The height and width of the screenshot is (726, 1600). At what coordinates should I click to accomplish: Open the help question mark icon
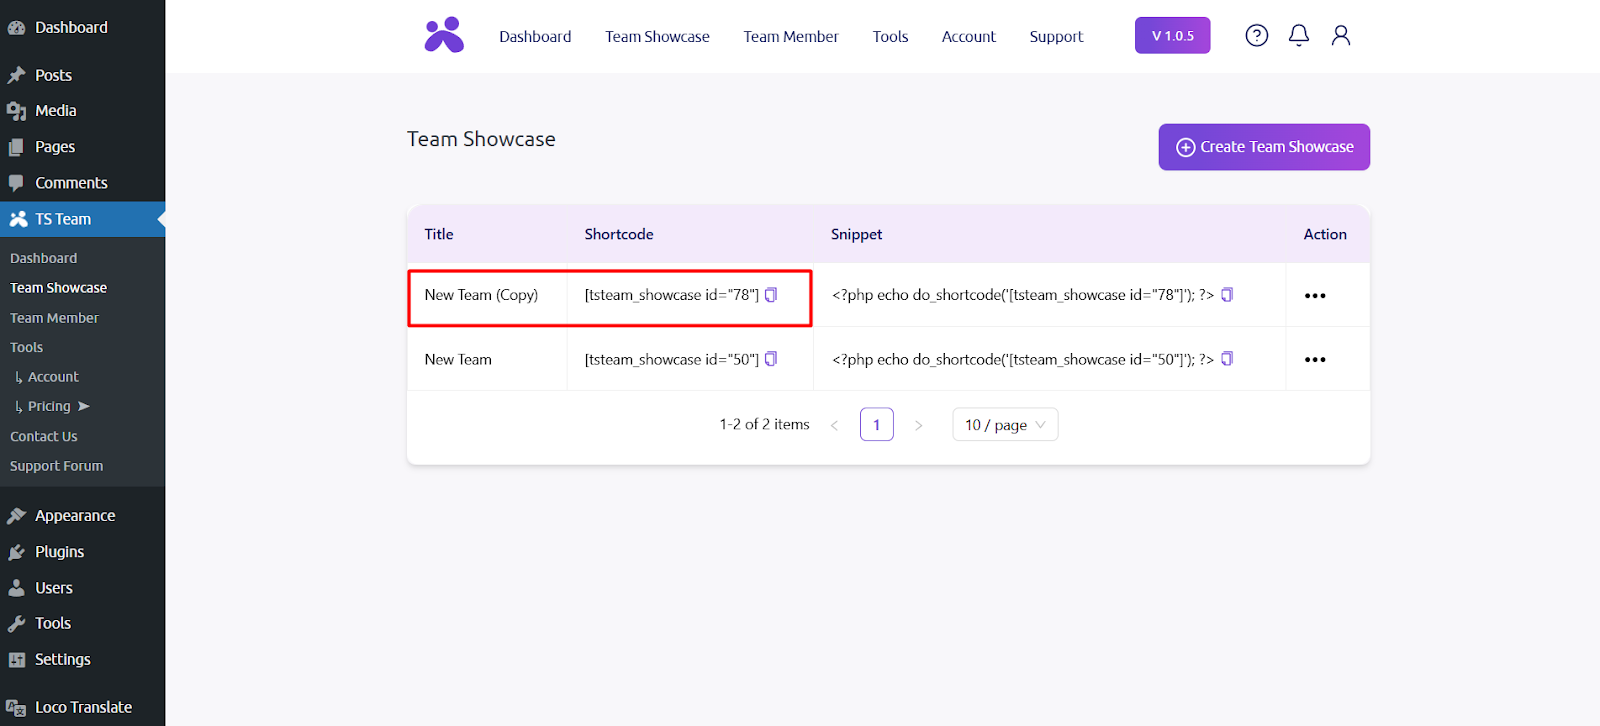click(1256, 36)
